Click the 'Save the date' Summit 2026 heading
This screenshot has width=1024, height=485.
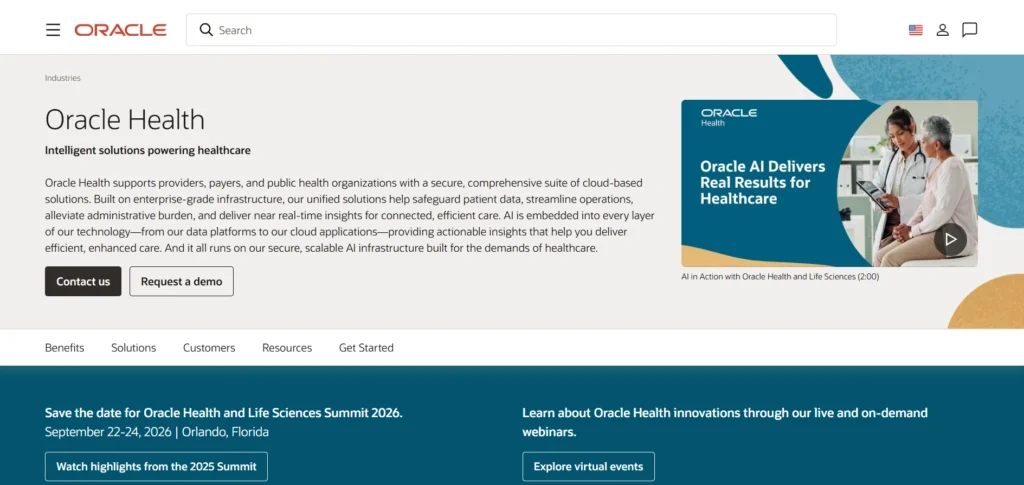224,413
